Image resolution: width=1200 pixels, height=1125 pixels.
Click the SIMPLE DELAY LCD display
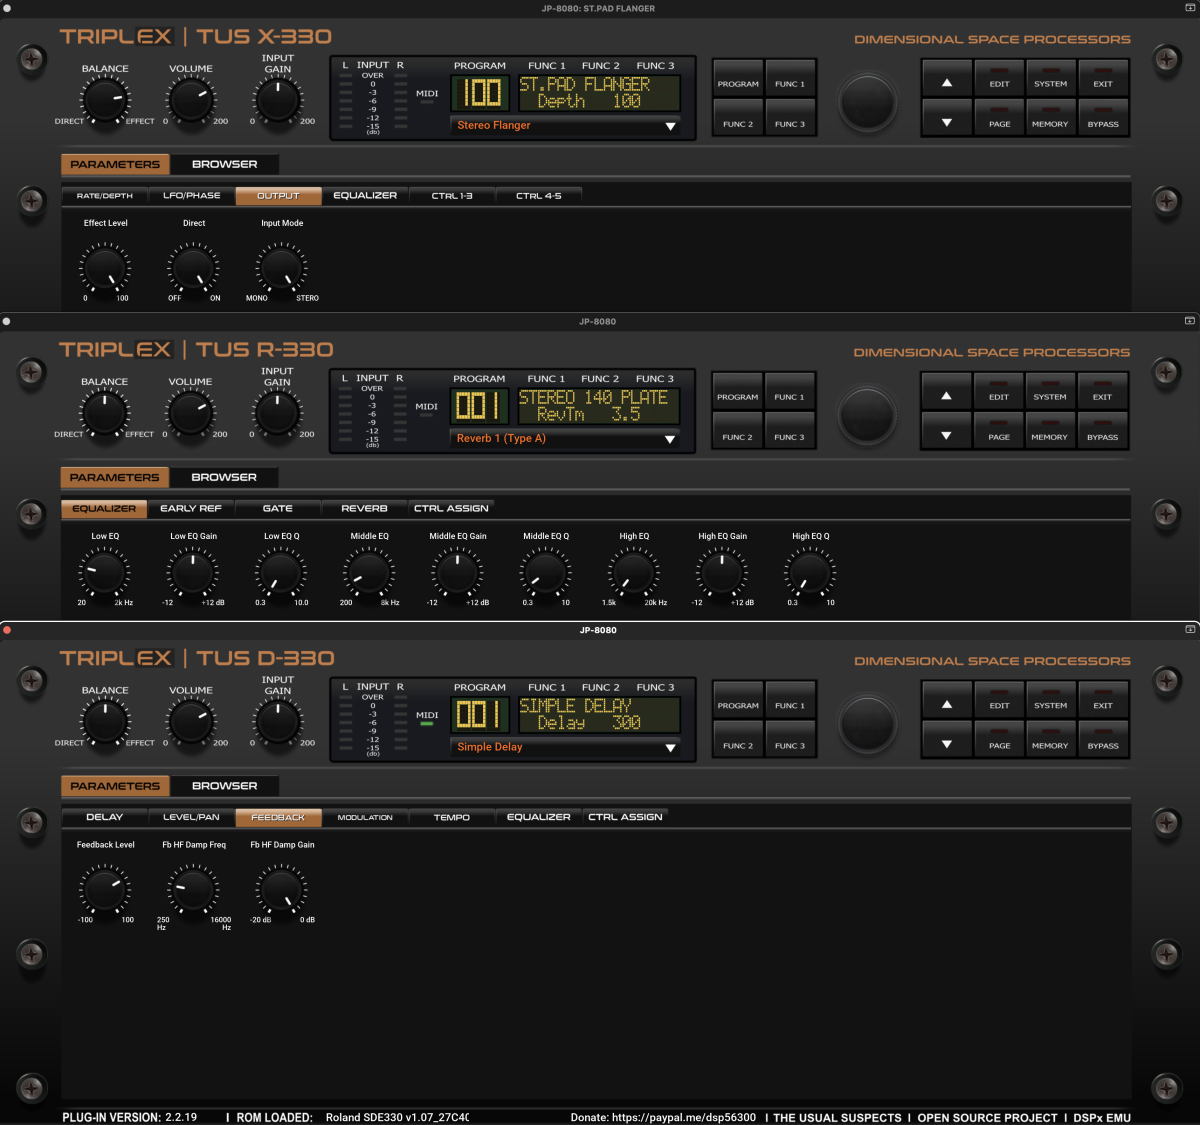(x=598, y=715)
